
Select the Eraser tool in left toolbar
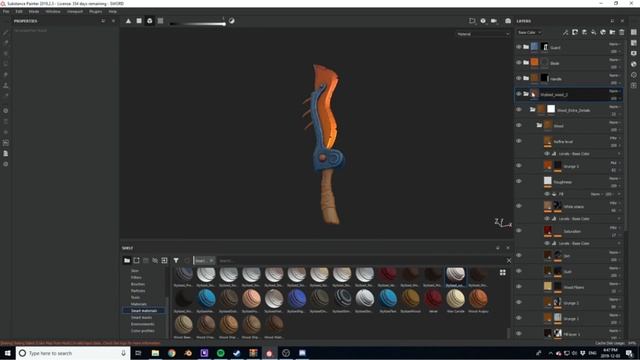click(6, 43)
